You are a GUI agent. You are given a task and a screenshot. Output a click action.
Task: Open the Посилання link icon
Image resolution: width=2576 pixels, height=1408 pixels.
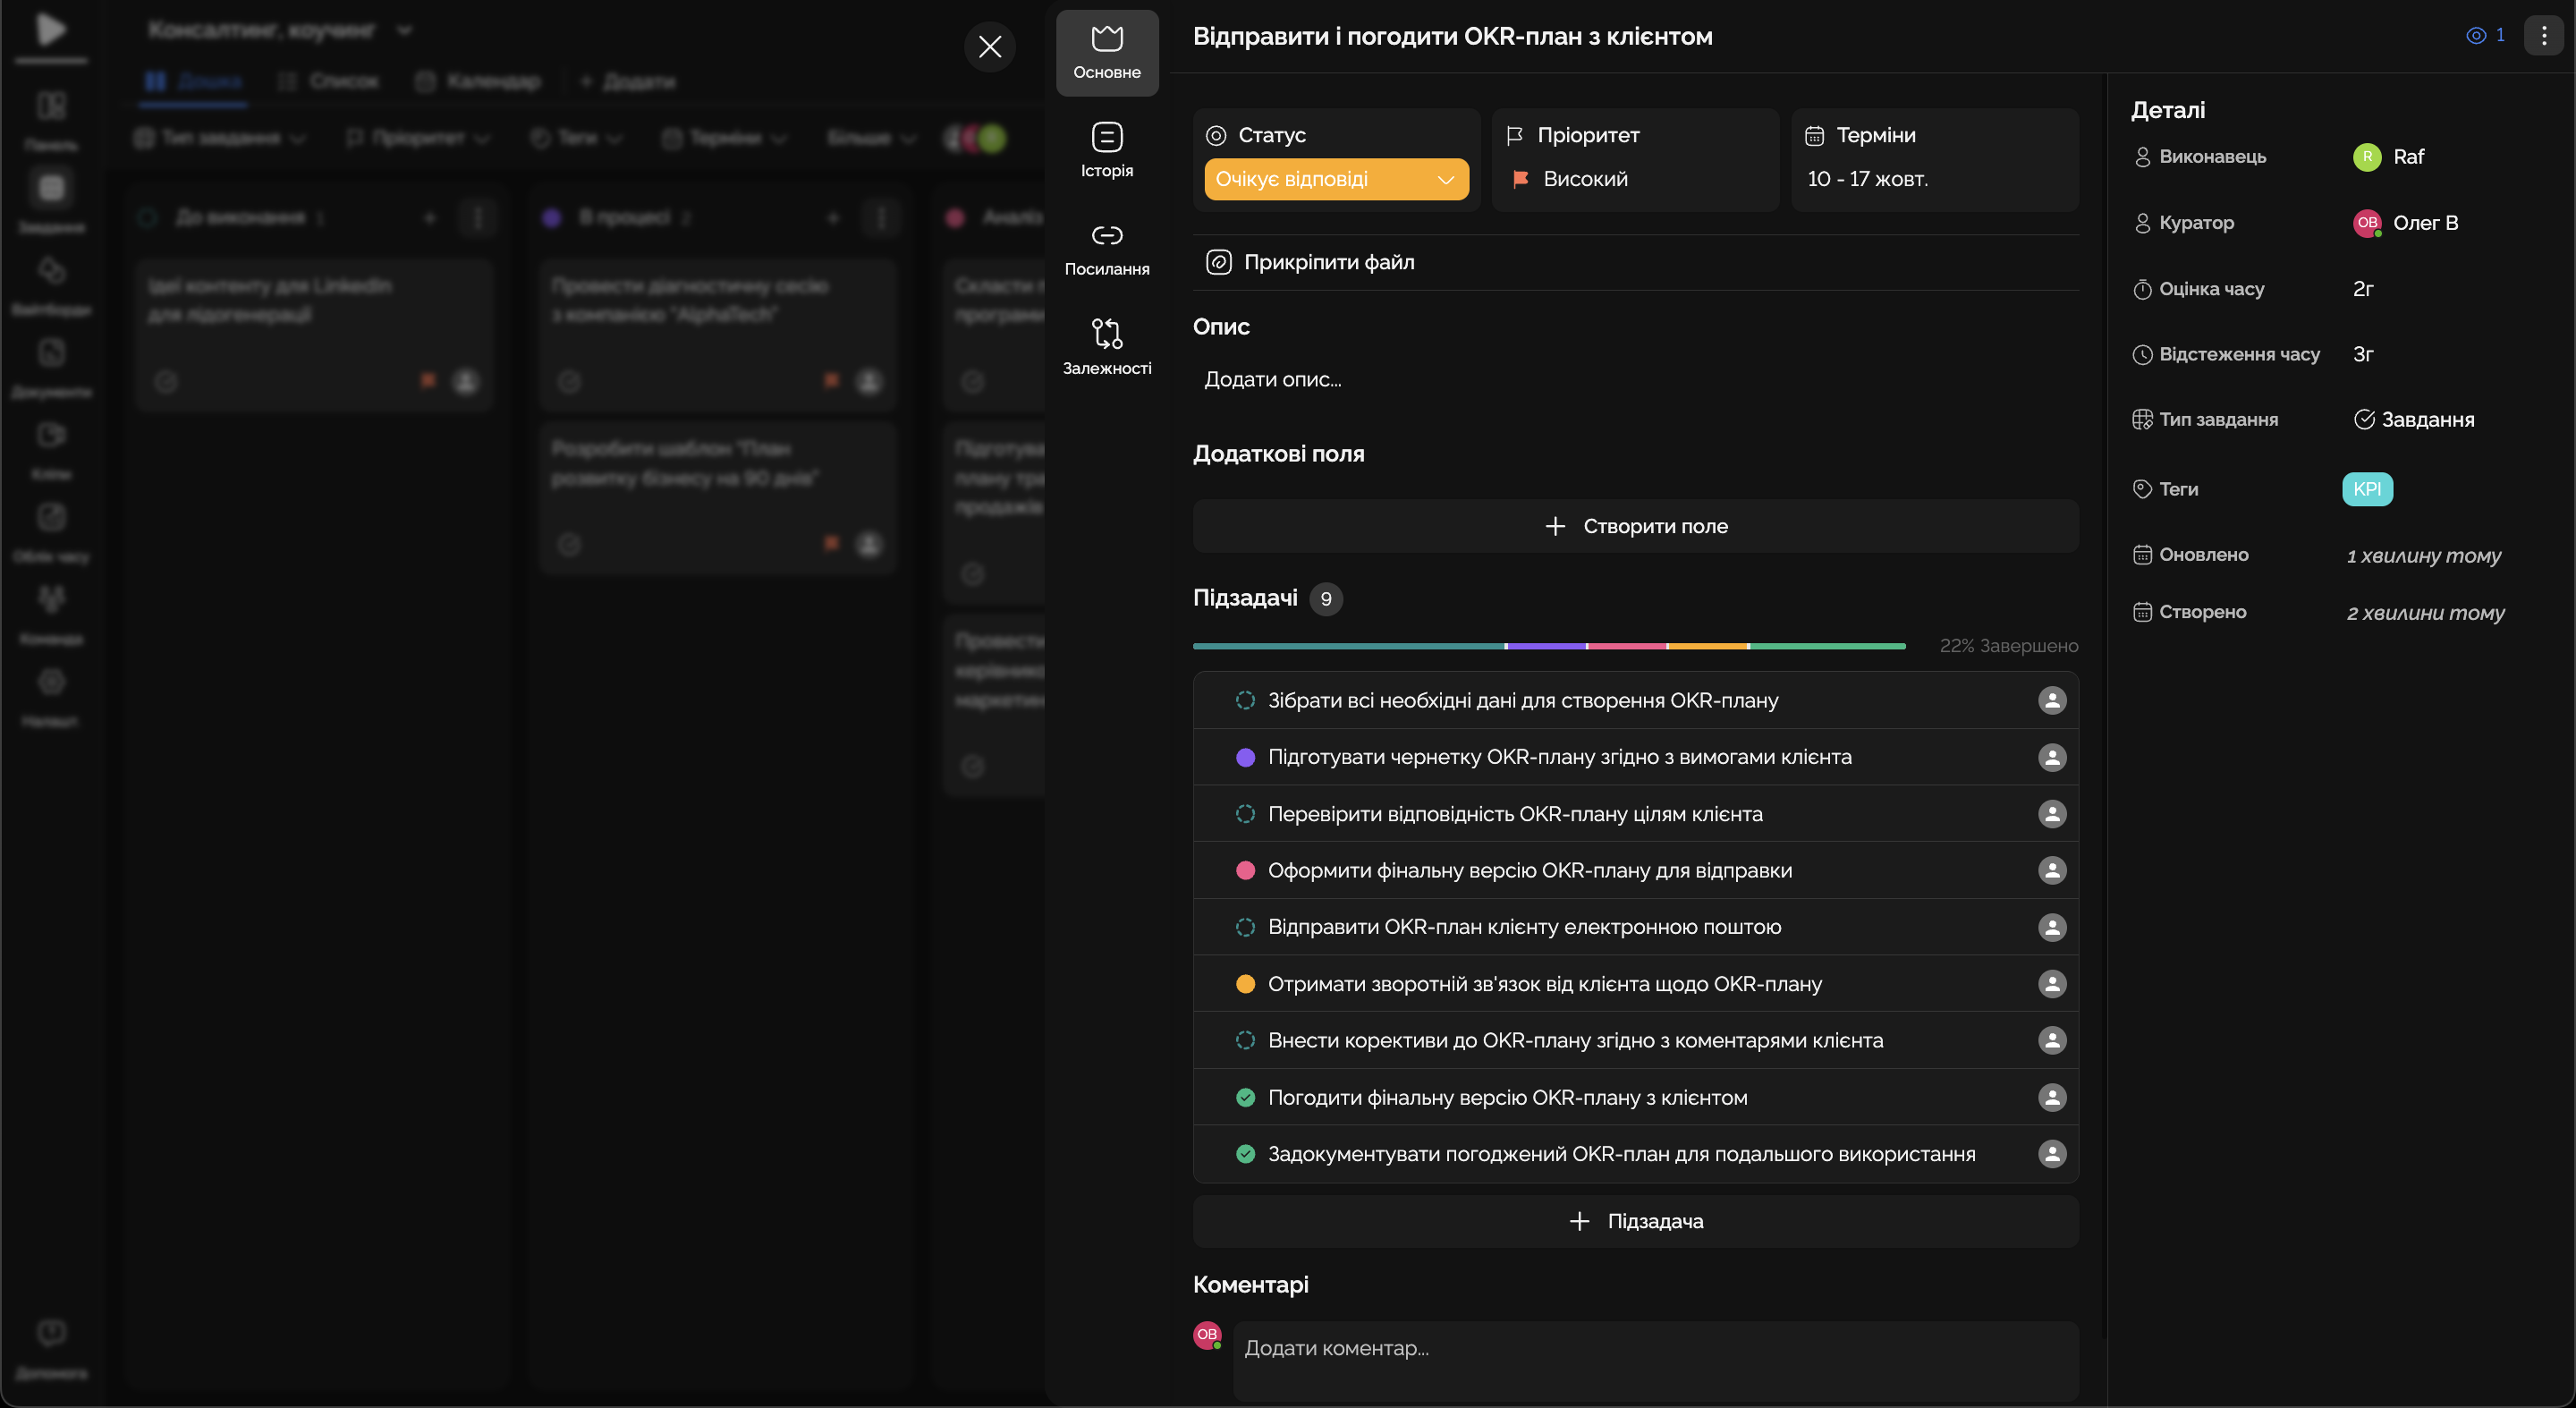click(x=1106, y=236)
